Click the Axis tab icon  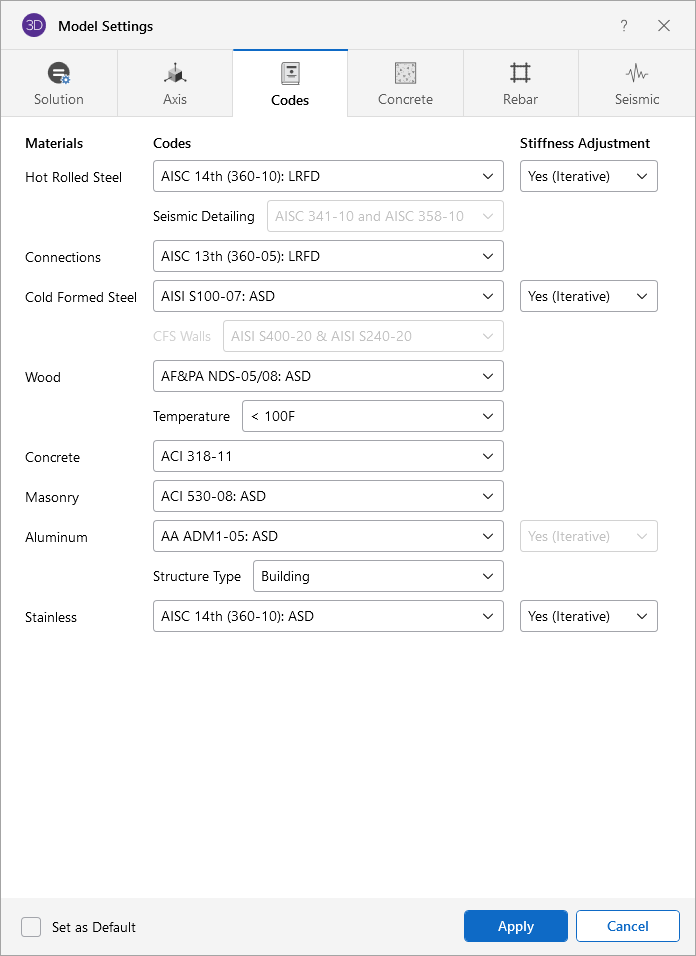coord(175,74)
